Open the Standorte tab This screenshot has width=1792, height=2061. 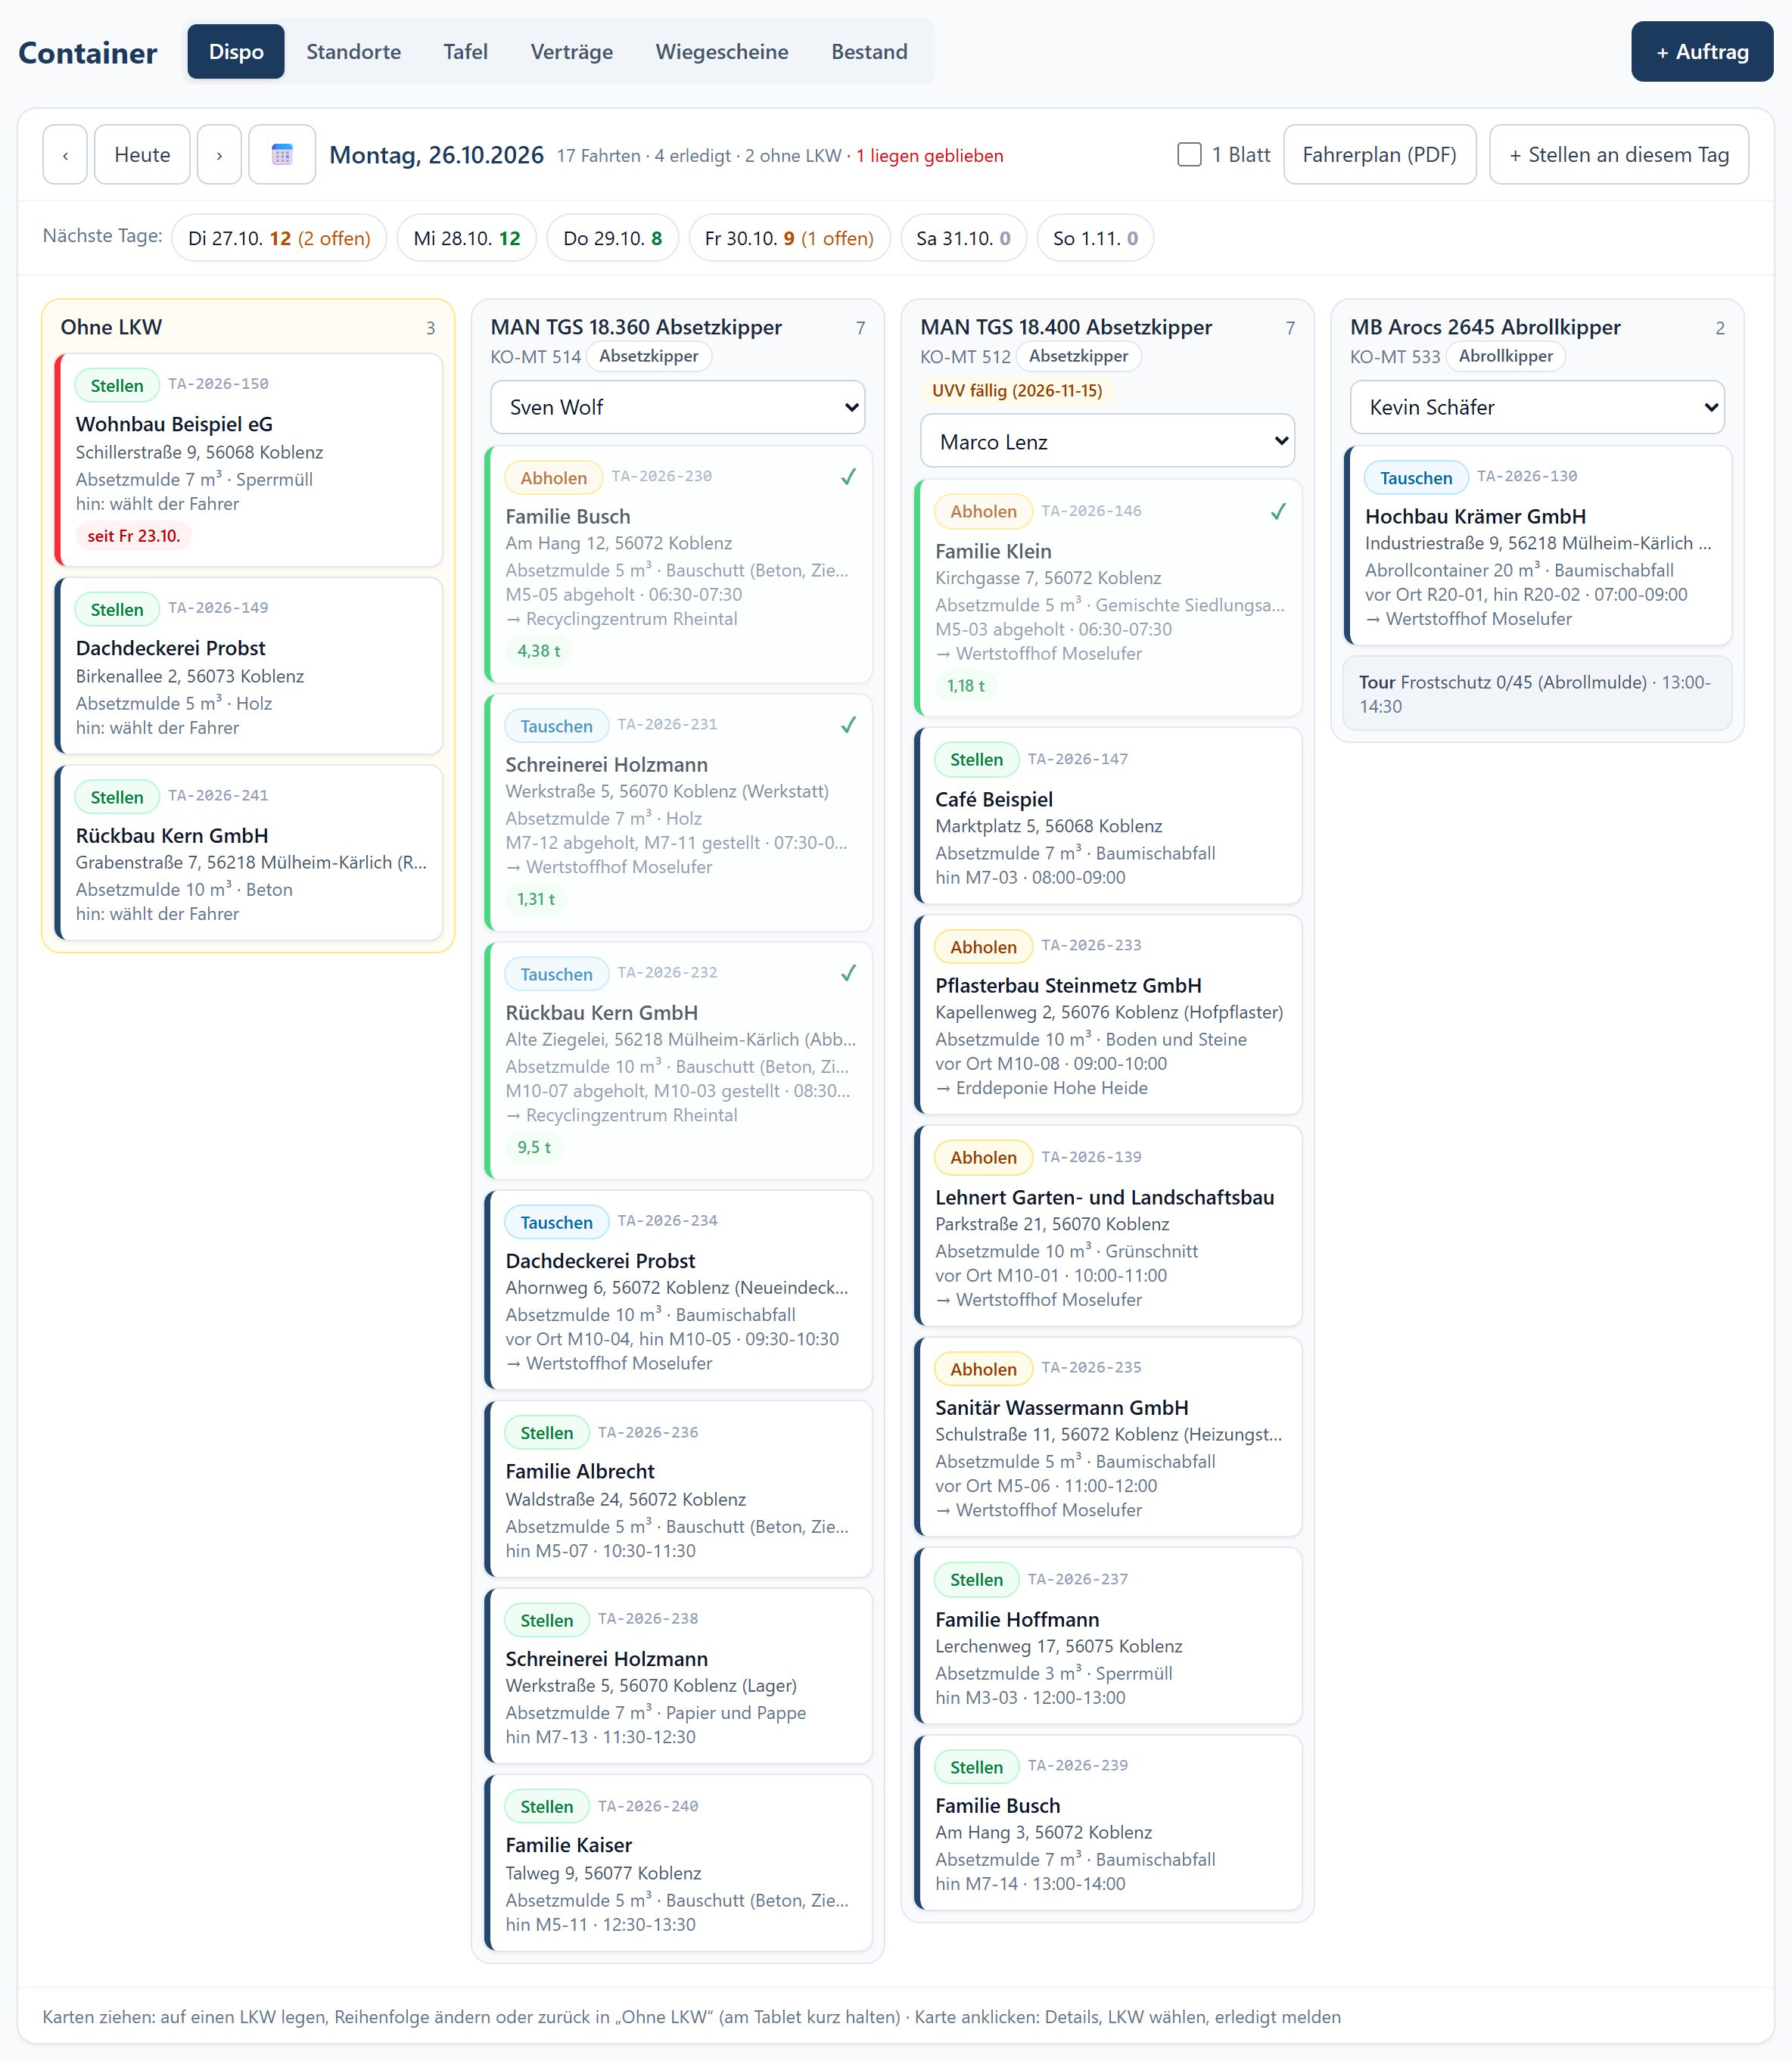353,52
